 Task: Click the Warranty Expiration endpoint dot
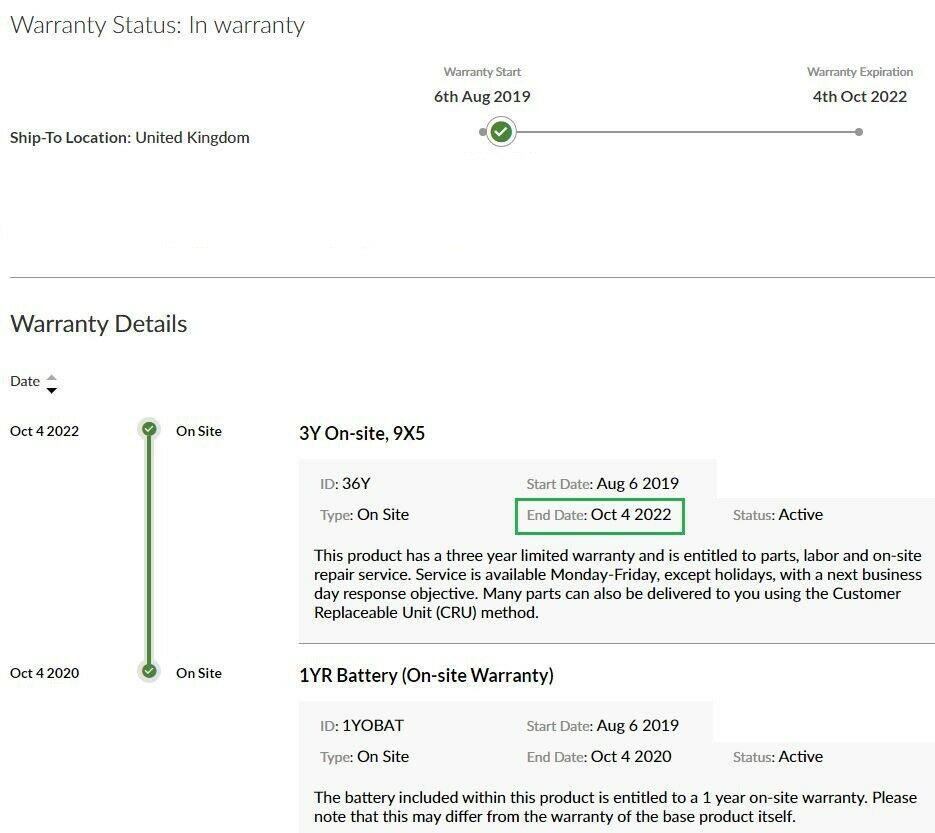pos(858,132)
